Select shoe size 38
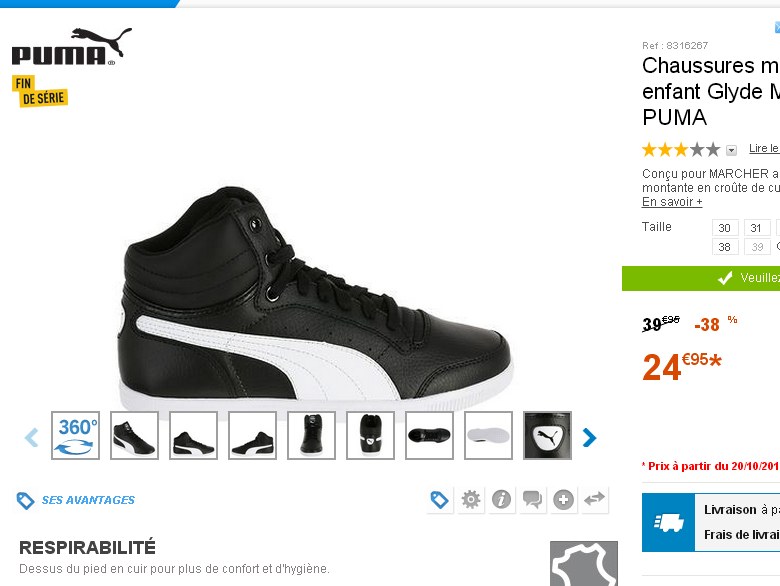780x586 pixels. (725, 247)
